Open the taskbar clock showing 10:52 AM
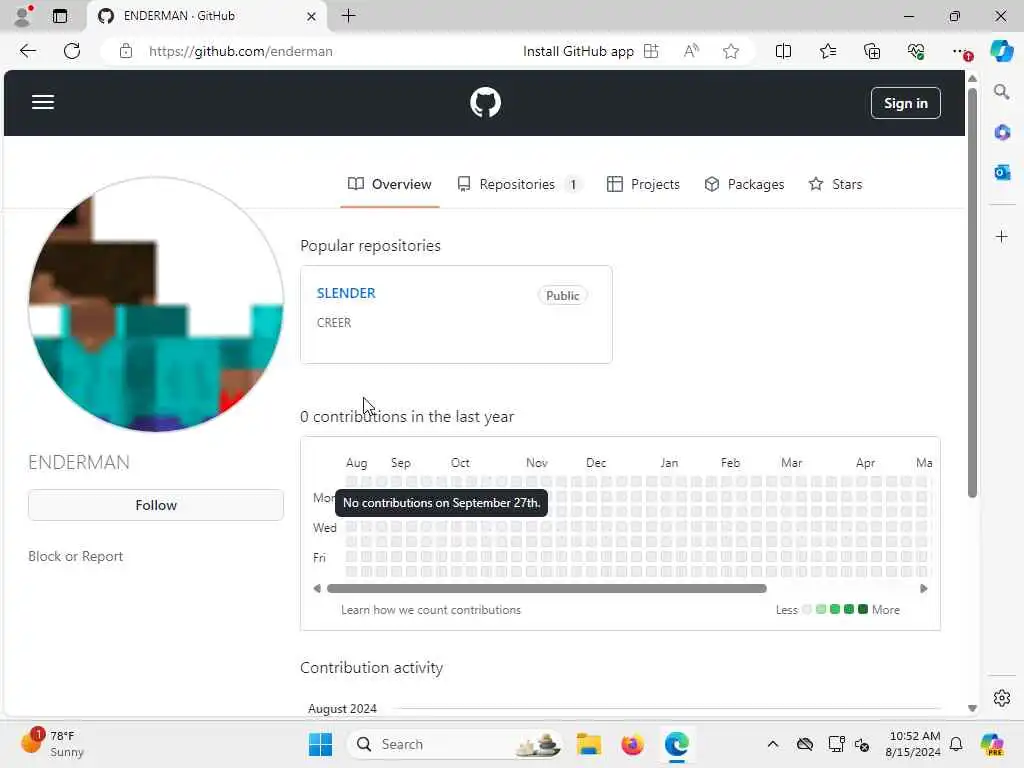Screen dimensions: 1024x768 (x=913, y=744)
